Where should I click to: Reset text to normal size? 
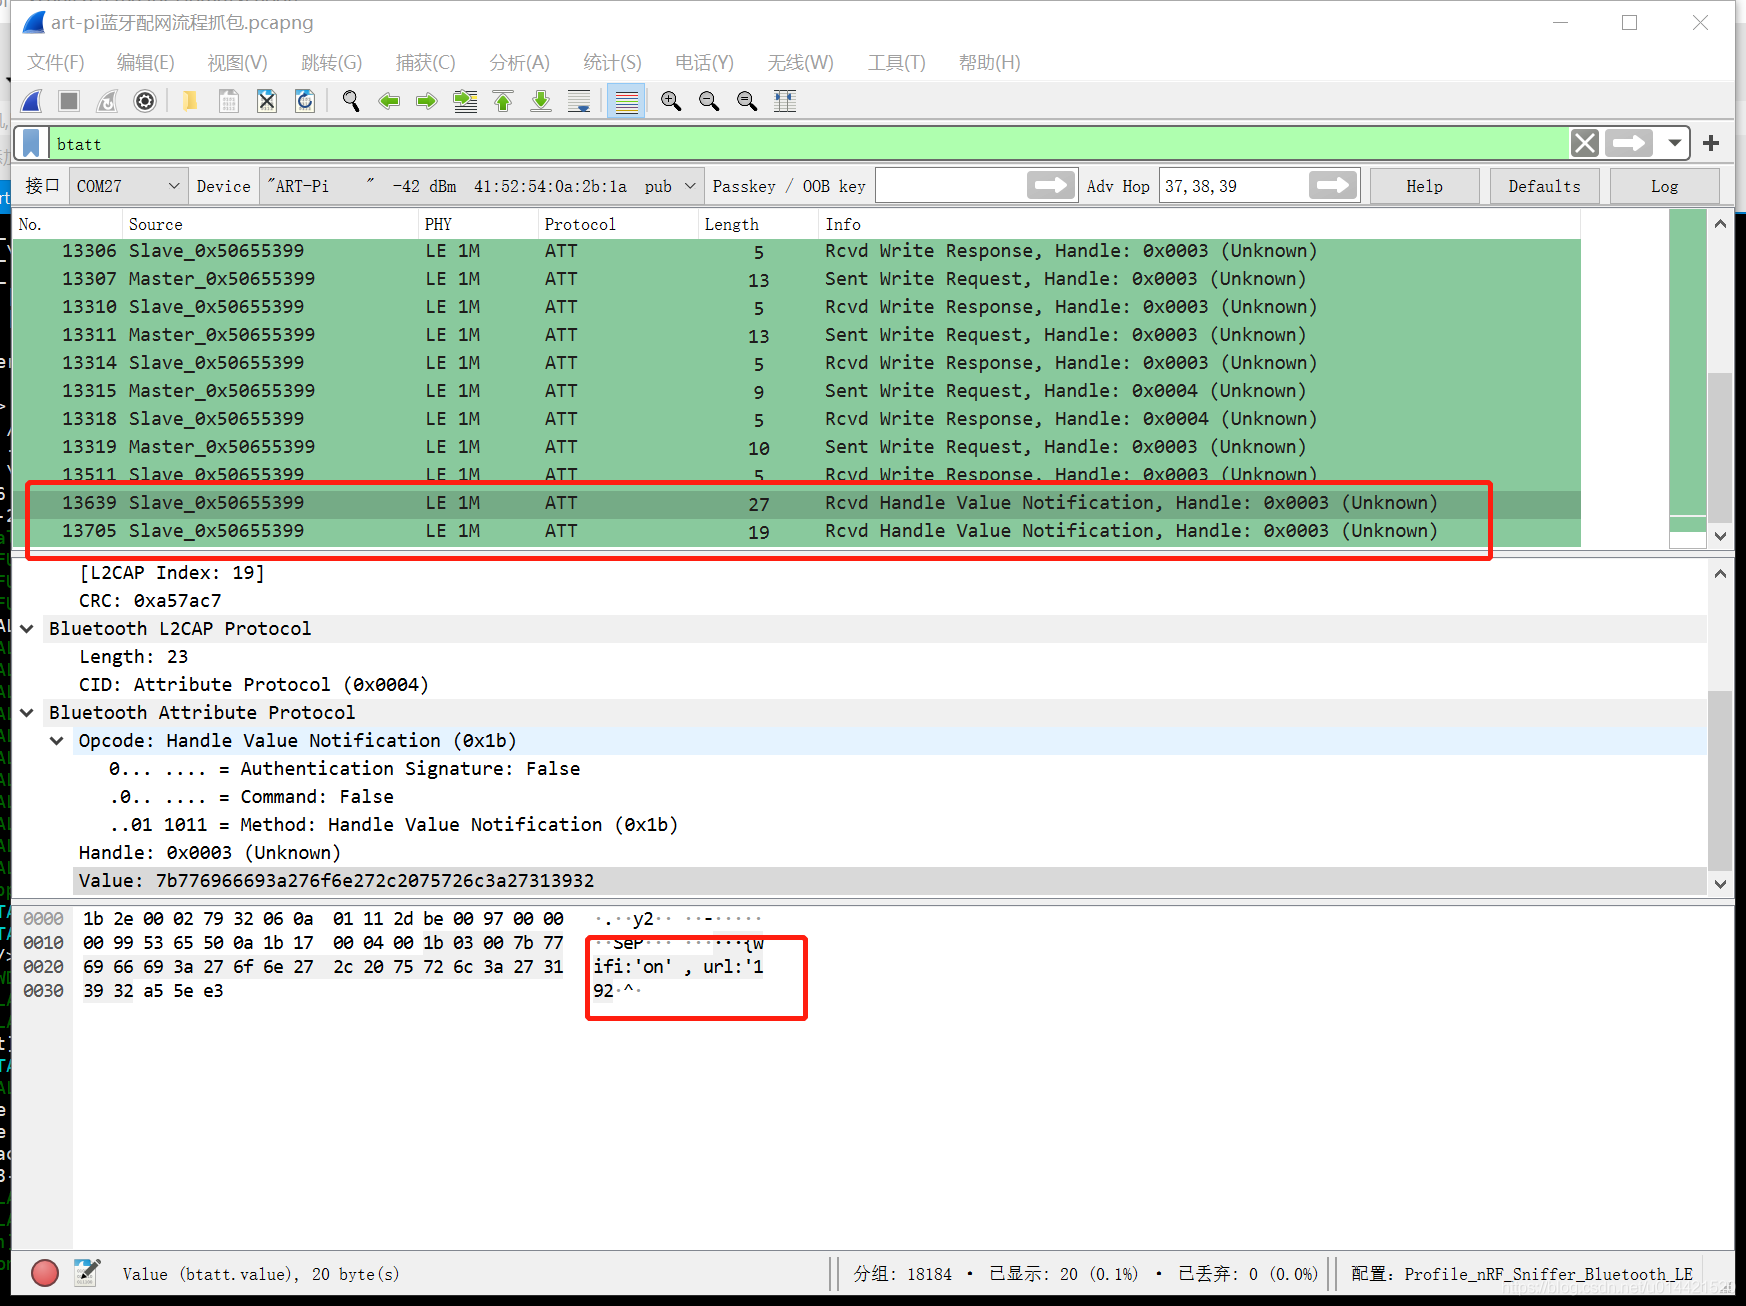click(747, 101)
